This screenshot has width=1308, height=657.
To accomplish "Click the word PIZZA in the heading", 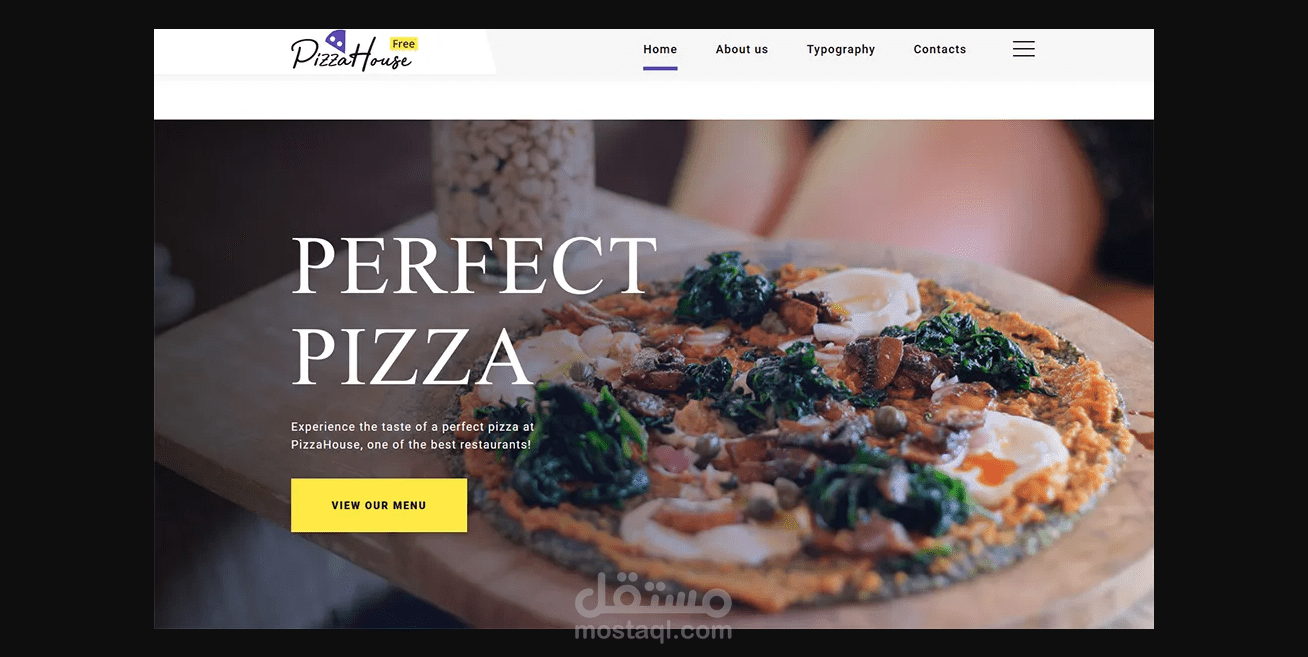I will click(x=412, y=357).
